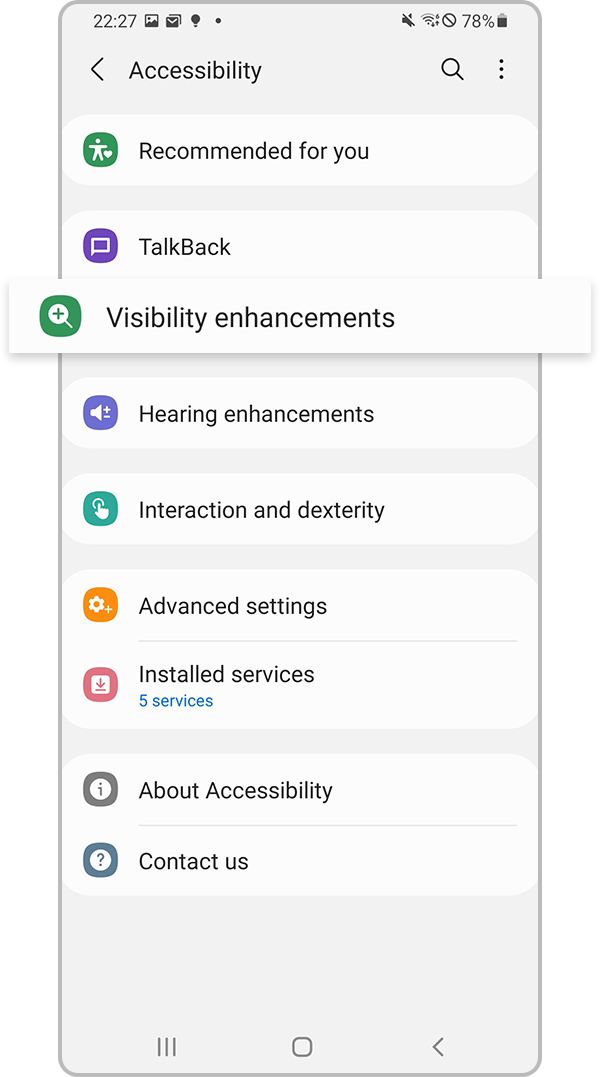Screen dimensions: 600x1077
Task: Tap the green Recommended for you icon
Action: pos(100,151)
